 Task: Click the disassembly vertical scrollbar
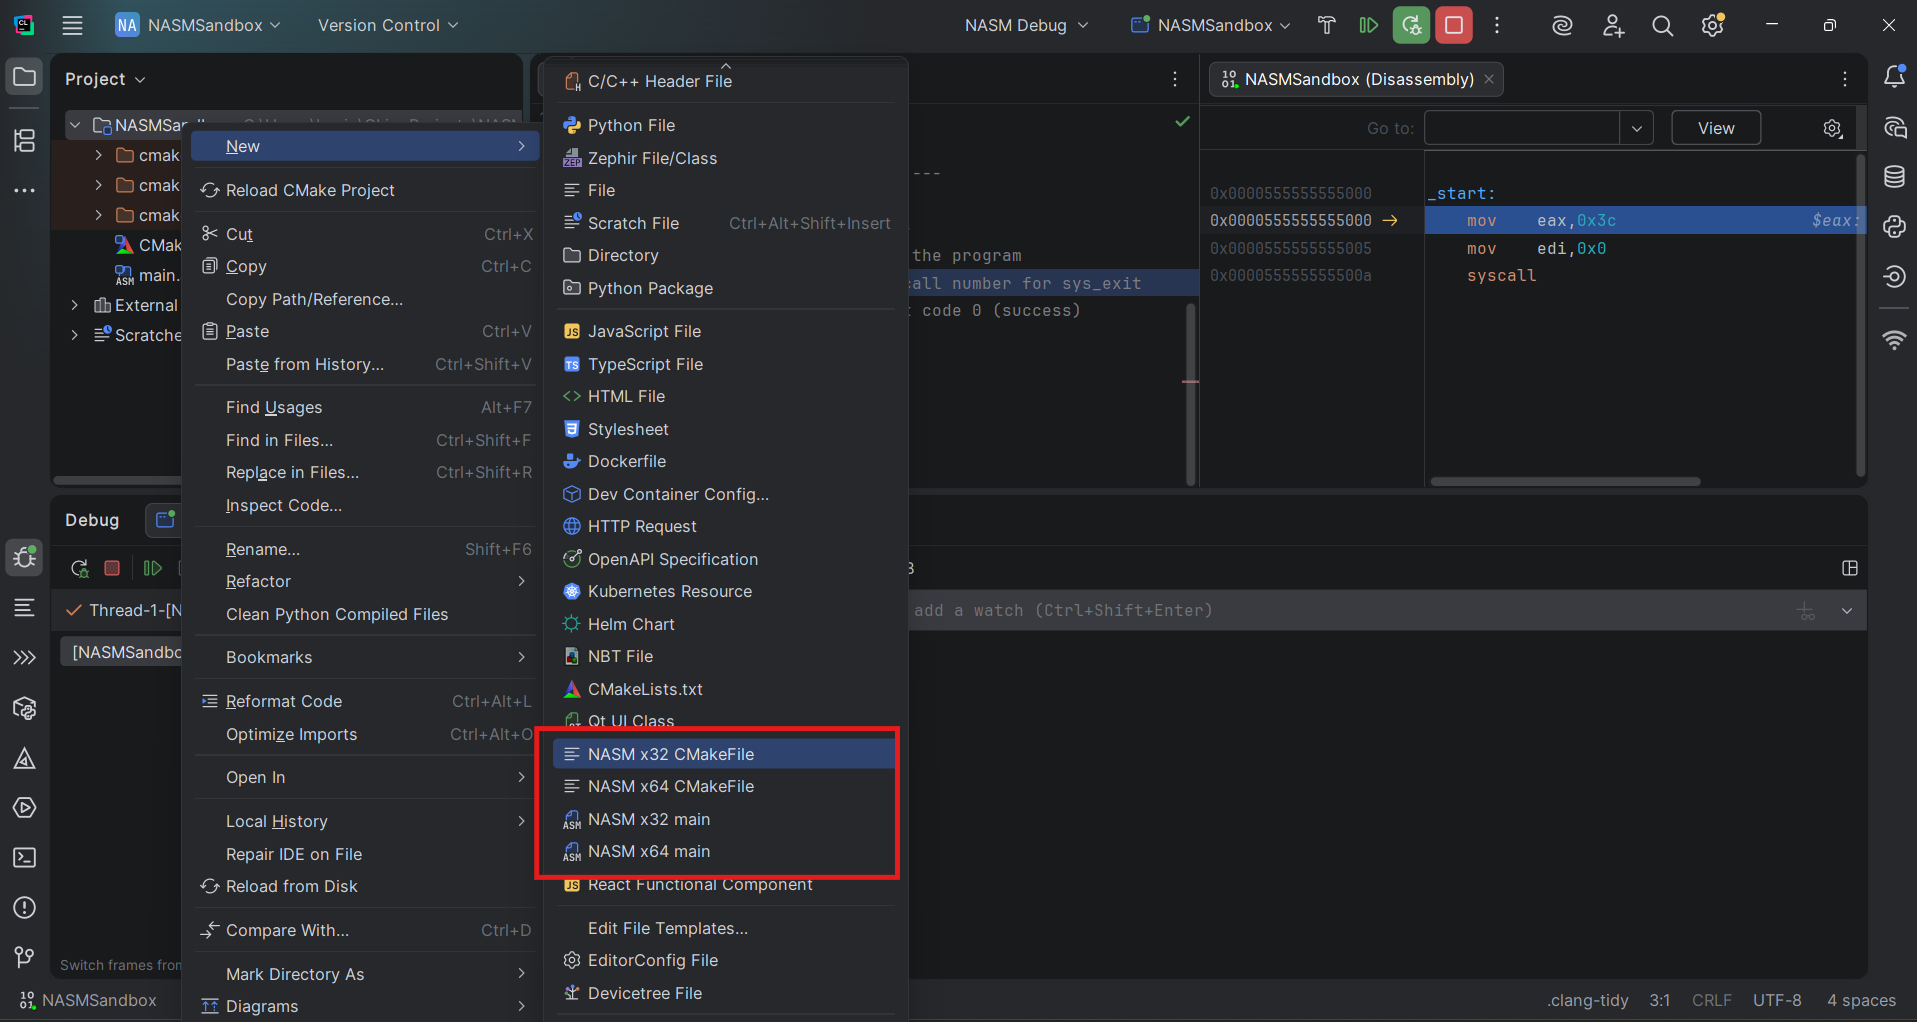pyautogui.click(x=1860, y=314)
